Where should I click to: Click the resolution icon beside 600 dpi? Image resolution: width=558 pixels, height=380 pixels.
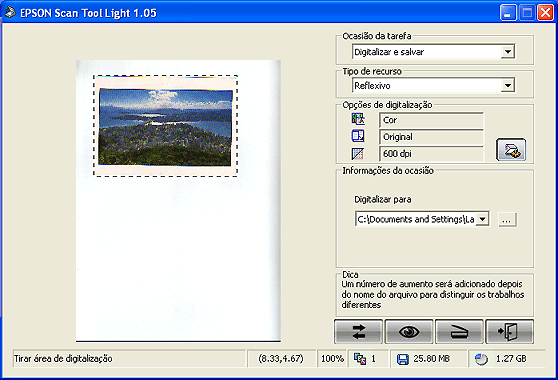pyautogui.click(x=358, y=153)
